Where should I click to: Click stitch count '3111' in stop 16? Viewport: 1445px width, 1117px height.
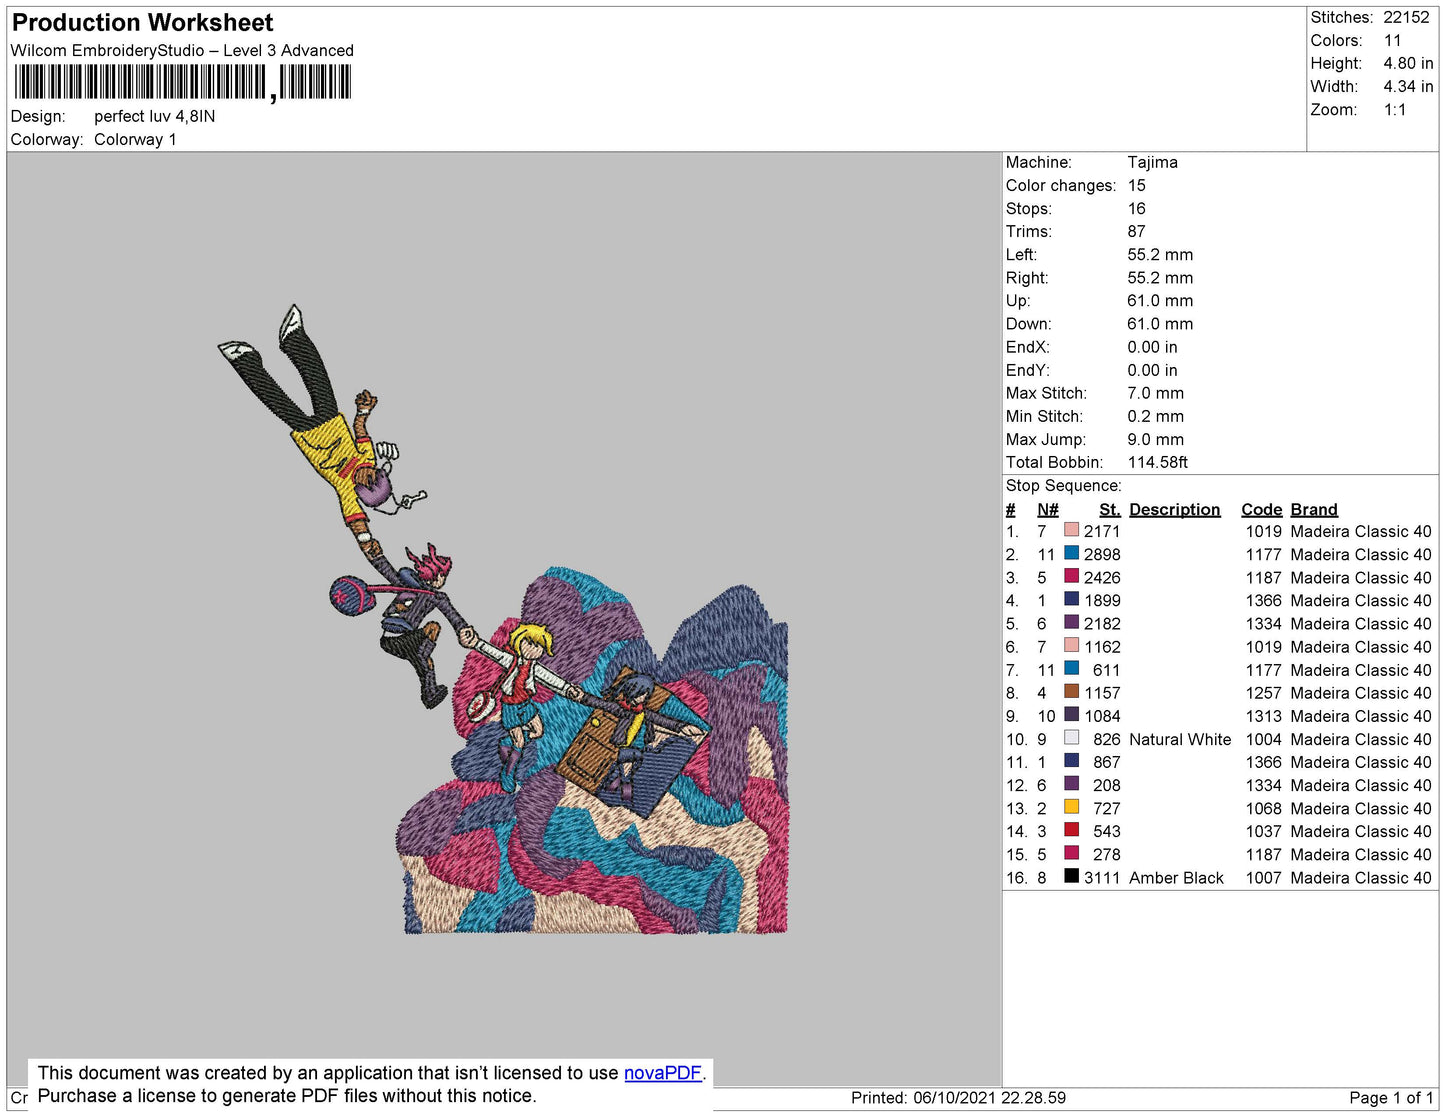pyautogui.click(x=1102, y=878)
